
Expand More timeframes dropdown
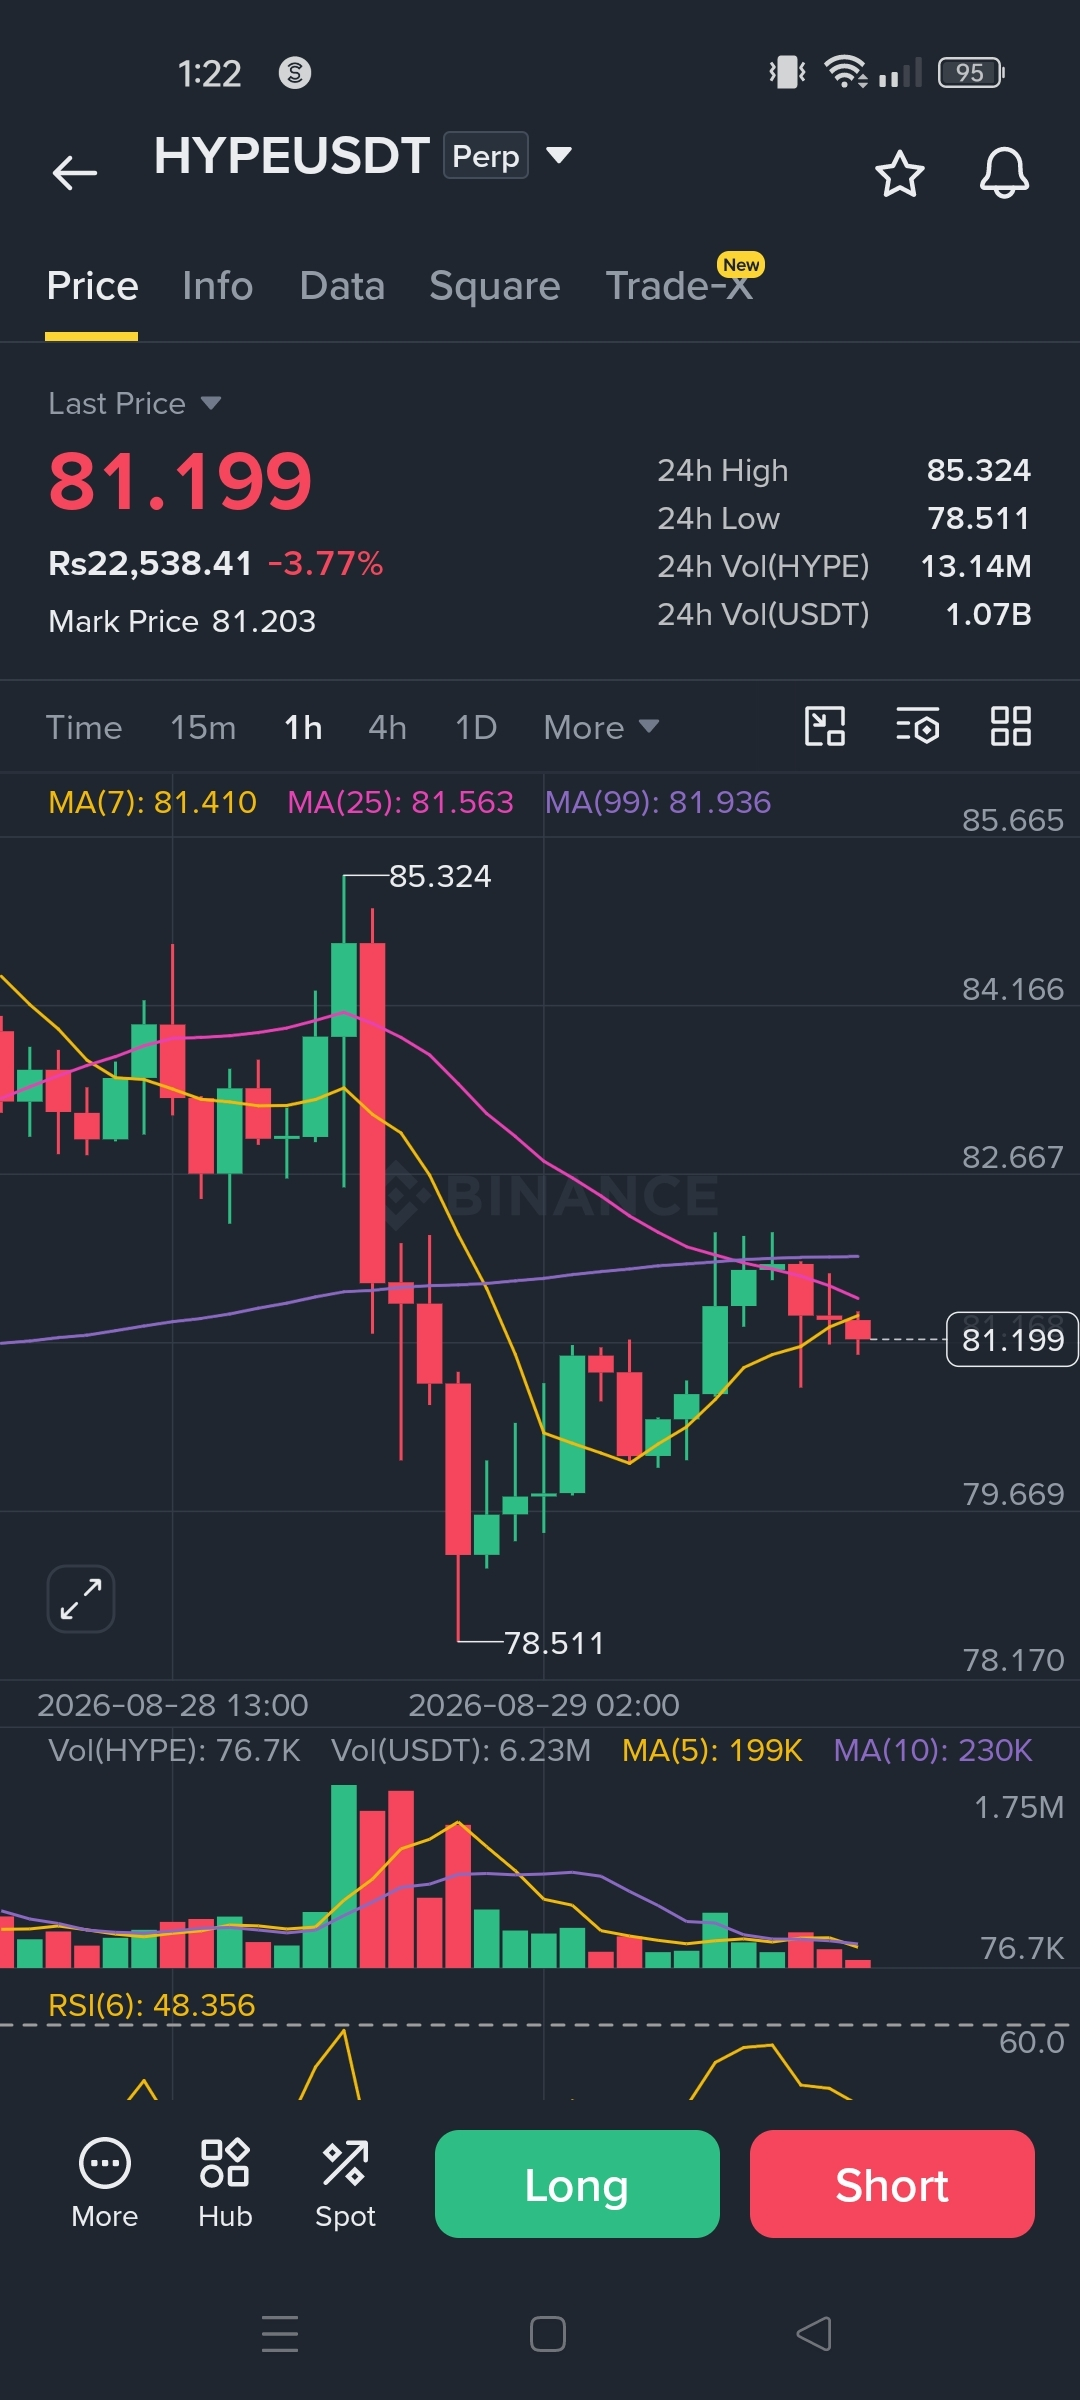(601, 727)
